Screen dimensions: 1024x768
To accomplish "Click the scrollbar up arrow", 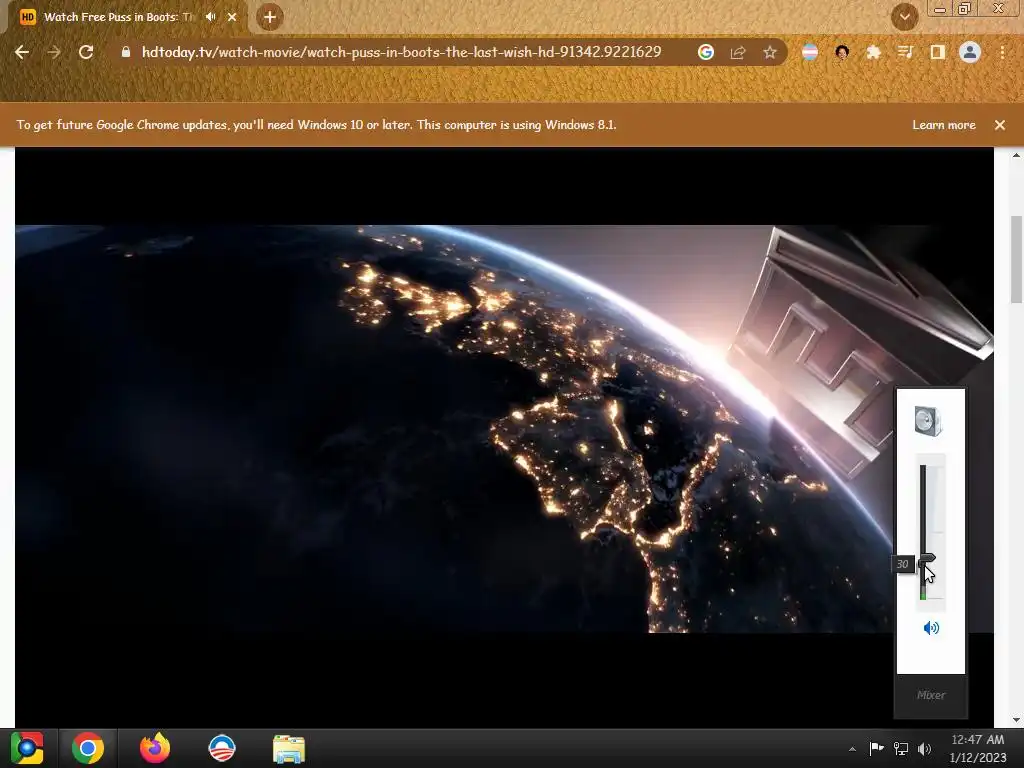I will click(x=1016, y=155).
